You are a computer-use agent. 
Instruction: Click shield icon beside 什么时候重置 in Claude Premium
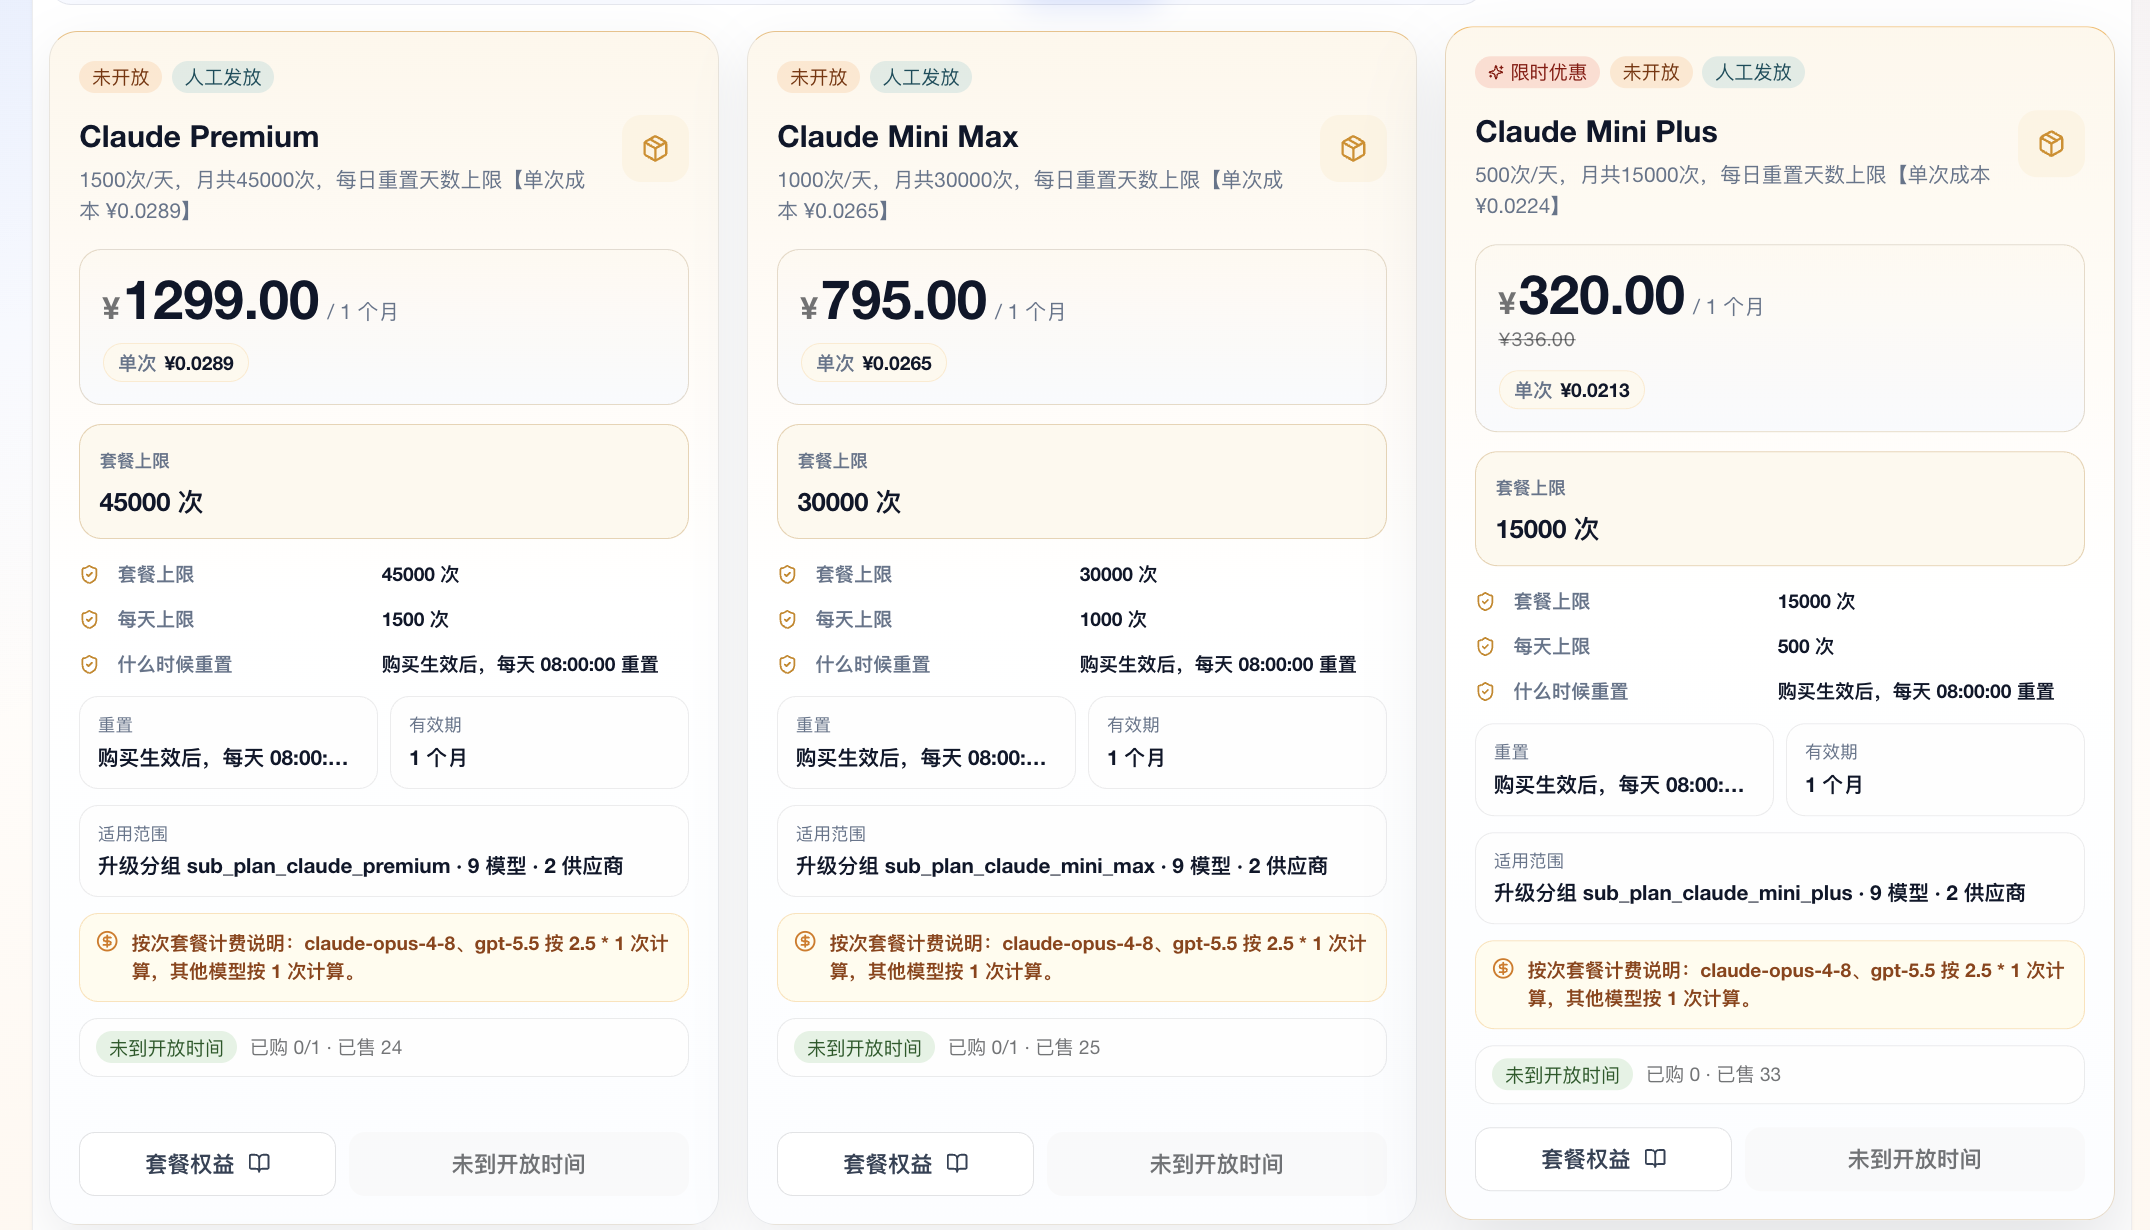(x=89, y=664)
